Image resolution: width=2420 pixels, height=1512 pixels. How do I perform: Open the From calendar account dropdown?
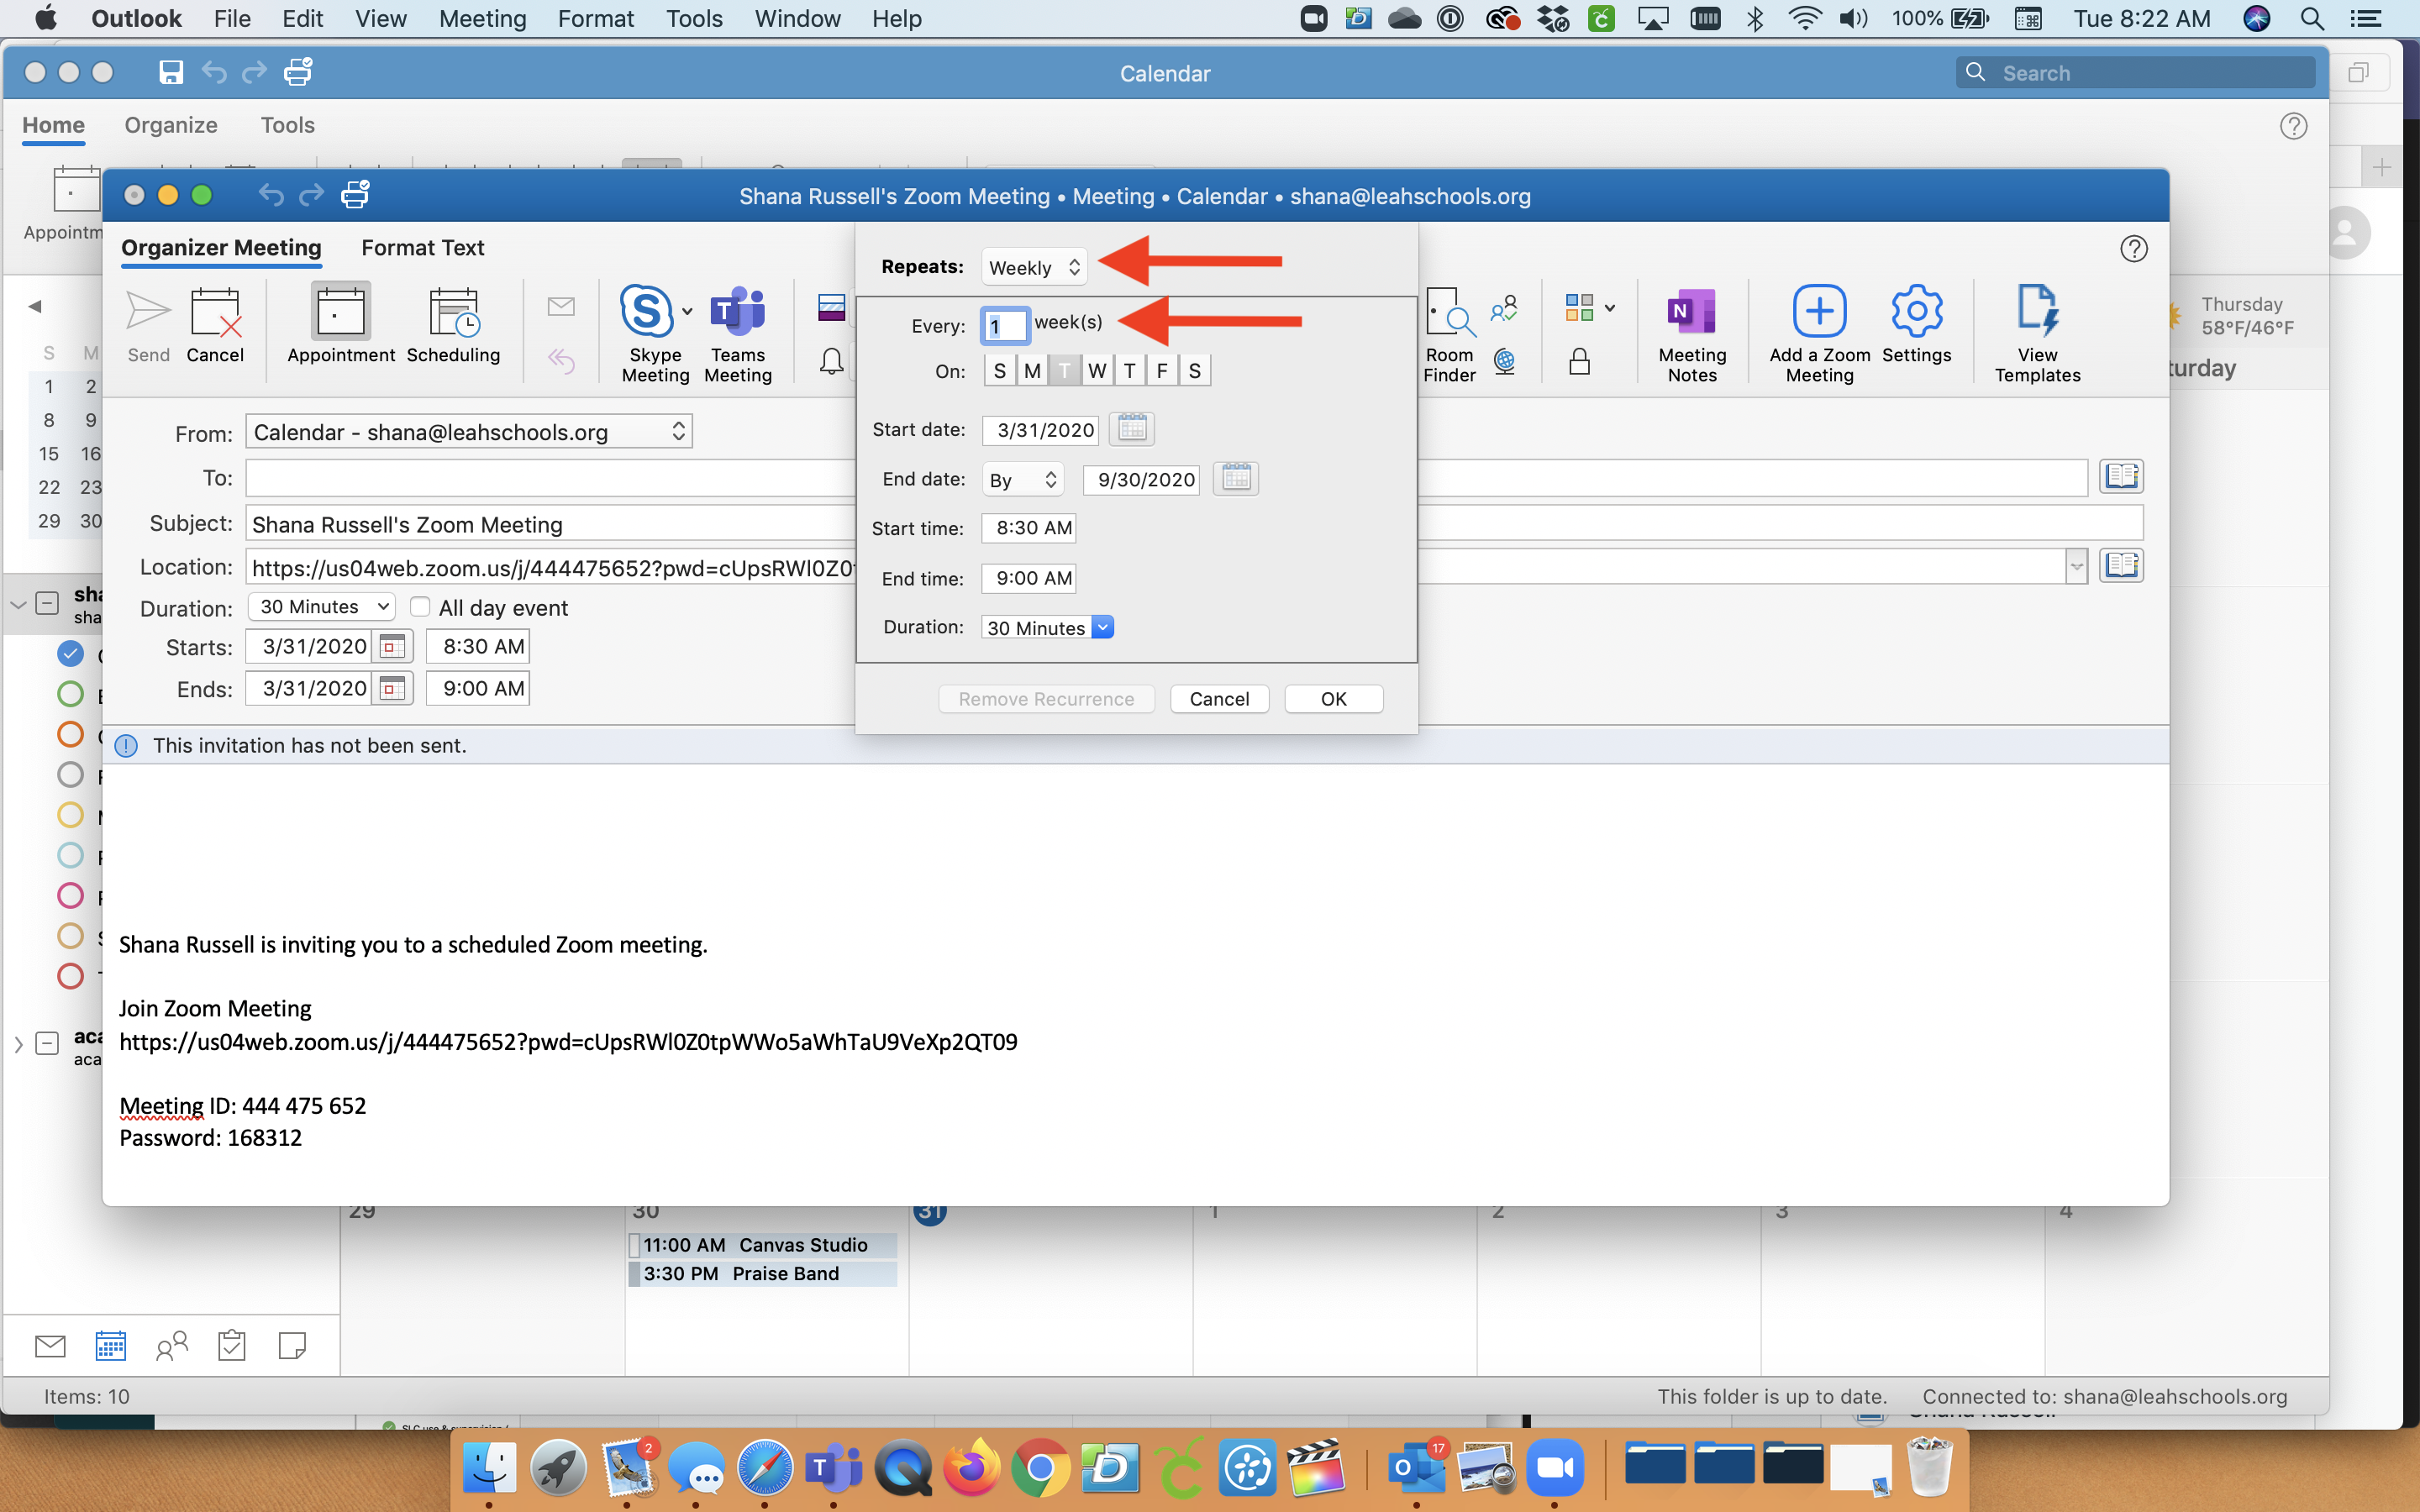[x=469, y=432]
